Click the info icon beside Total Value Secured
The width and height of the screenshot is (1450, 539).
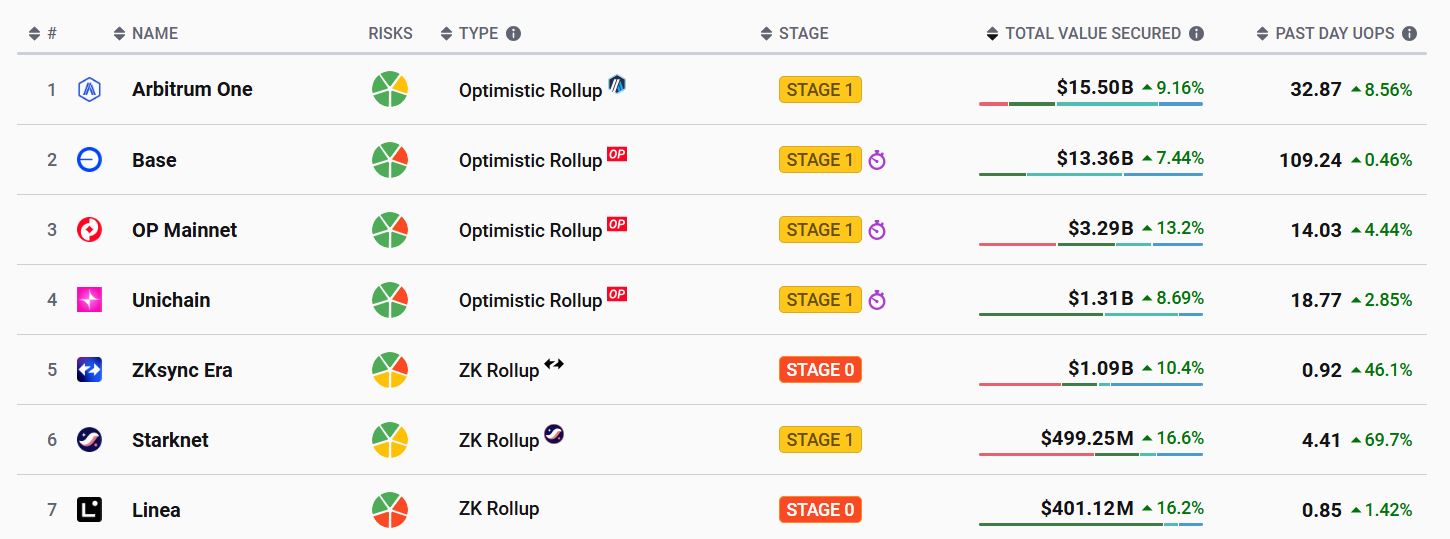click(1197, 33)
